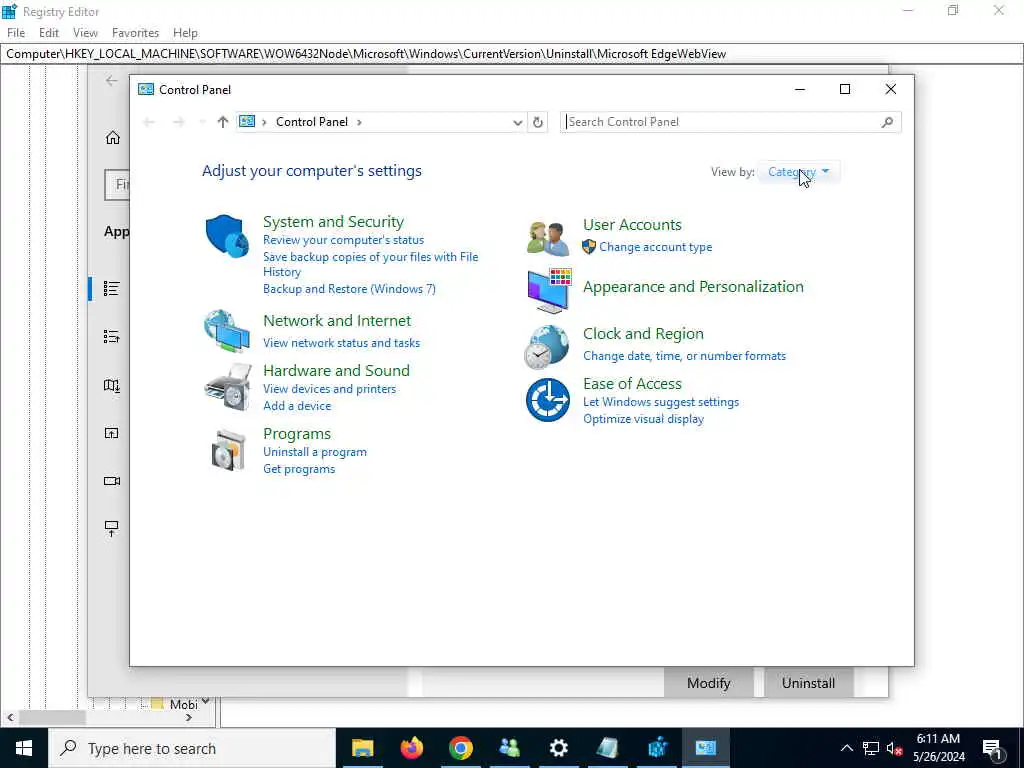Open the Favorites menu in Registry Editor
This screenshot has height=768, width=1024.
(x=135, y=33)
